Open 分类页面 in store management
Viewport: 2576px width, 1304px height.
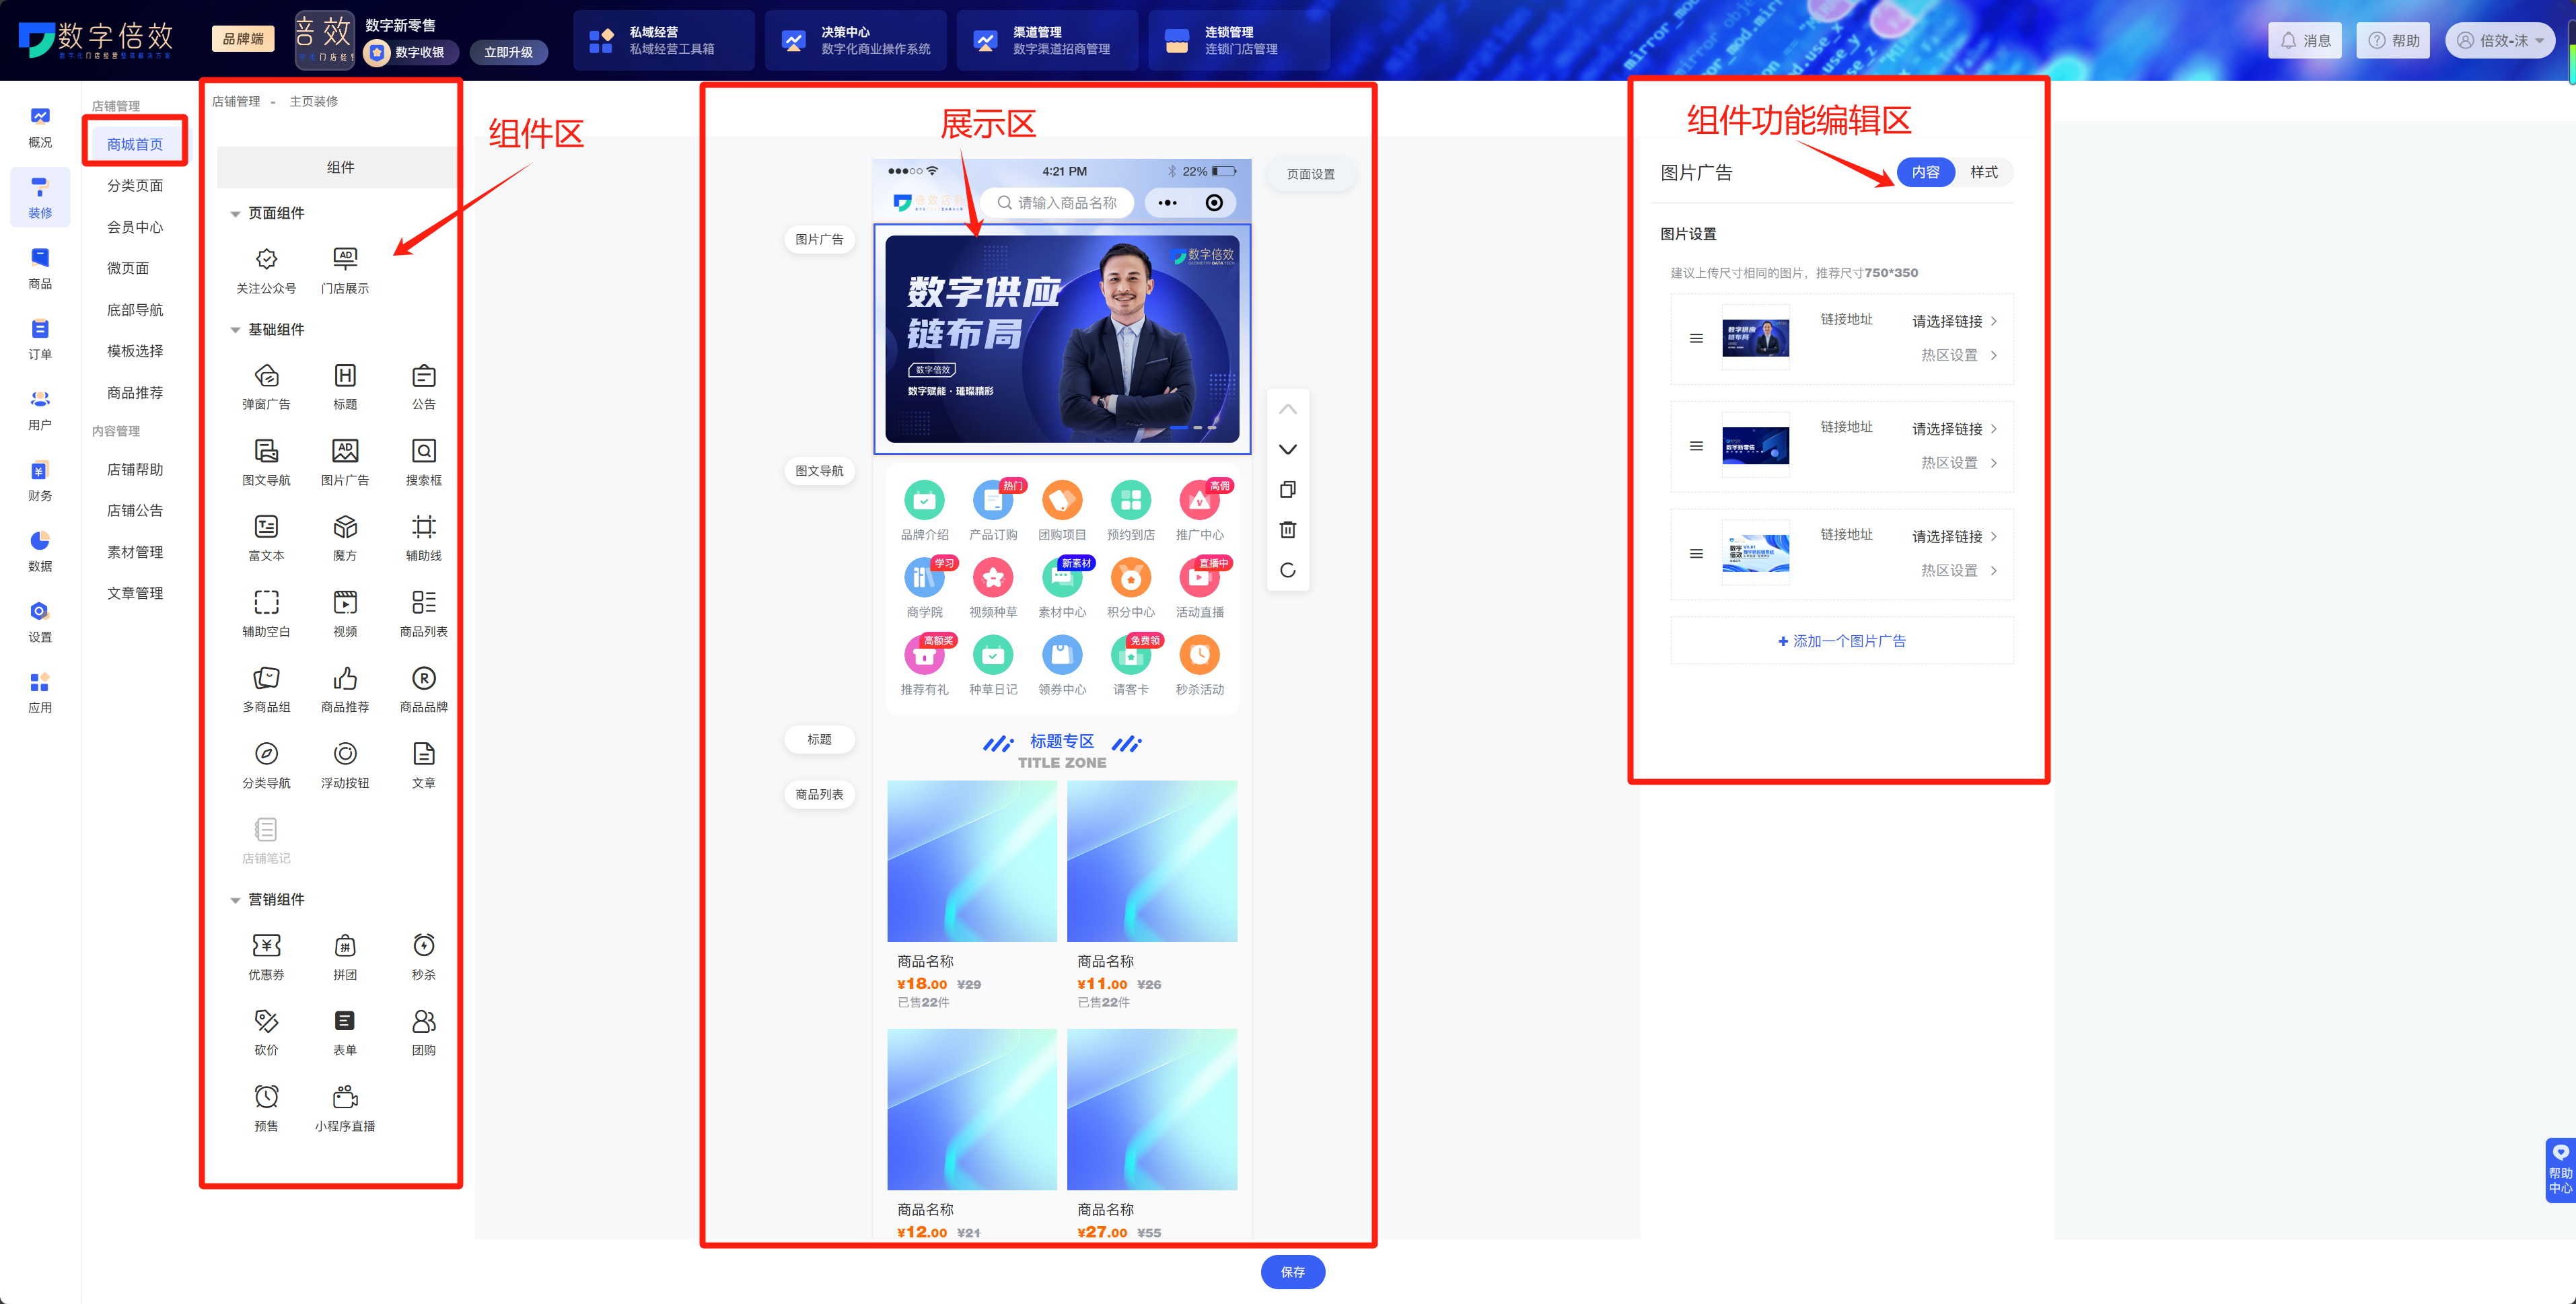[135, 186]
